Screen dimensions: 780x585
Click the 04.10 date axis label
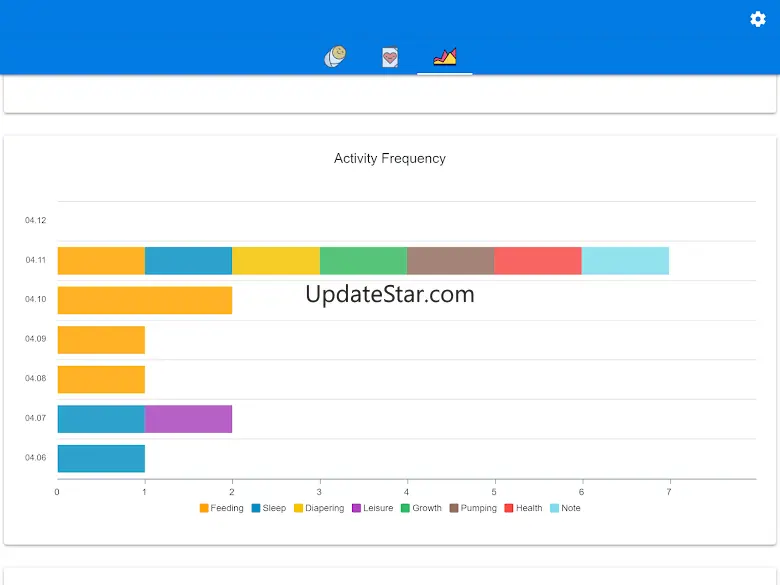pyautogui.click(x=35, y=299)
